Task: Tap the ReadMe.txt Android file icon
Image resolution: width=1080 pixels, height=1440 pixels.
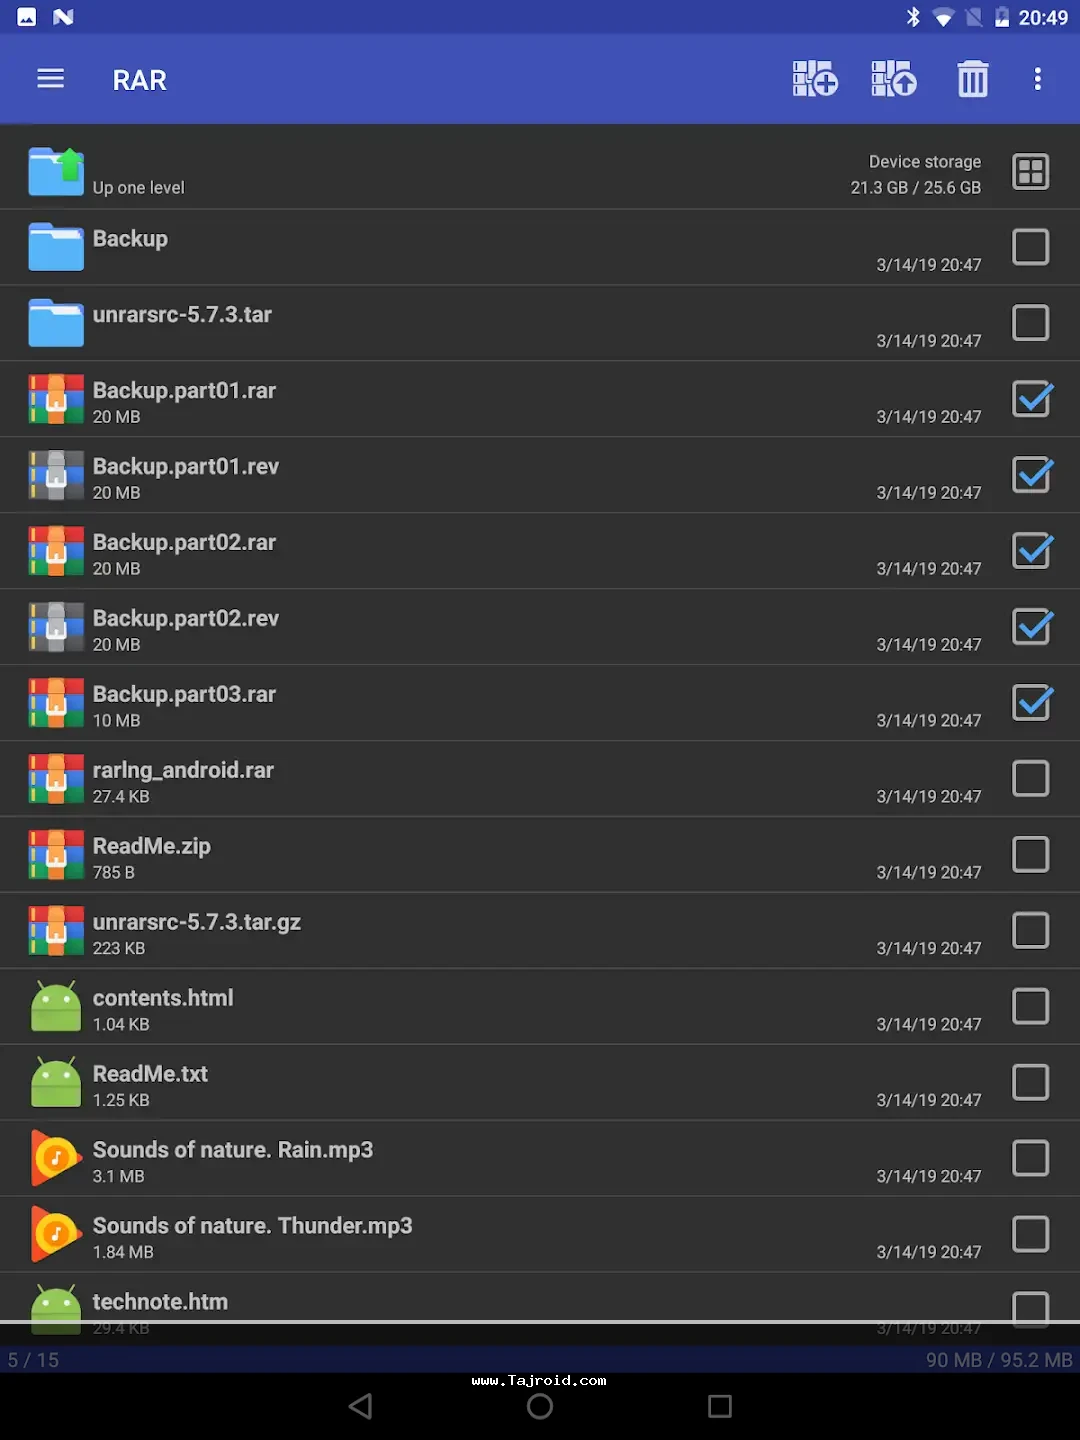Action: click(56, 1082)
